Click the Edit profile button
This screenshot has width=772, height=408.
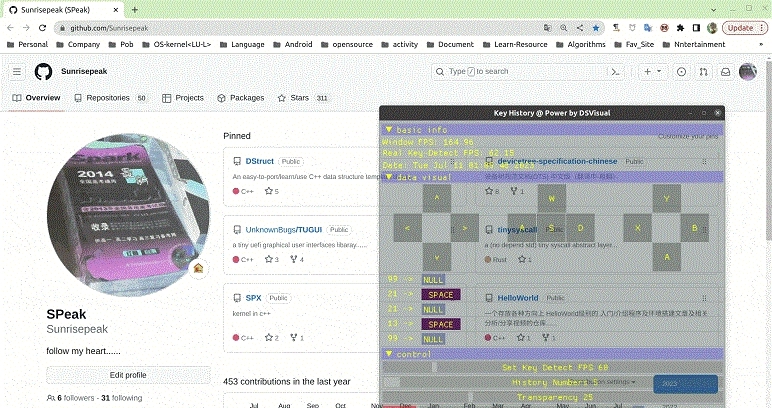point(128,375)
